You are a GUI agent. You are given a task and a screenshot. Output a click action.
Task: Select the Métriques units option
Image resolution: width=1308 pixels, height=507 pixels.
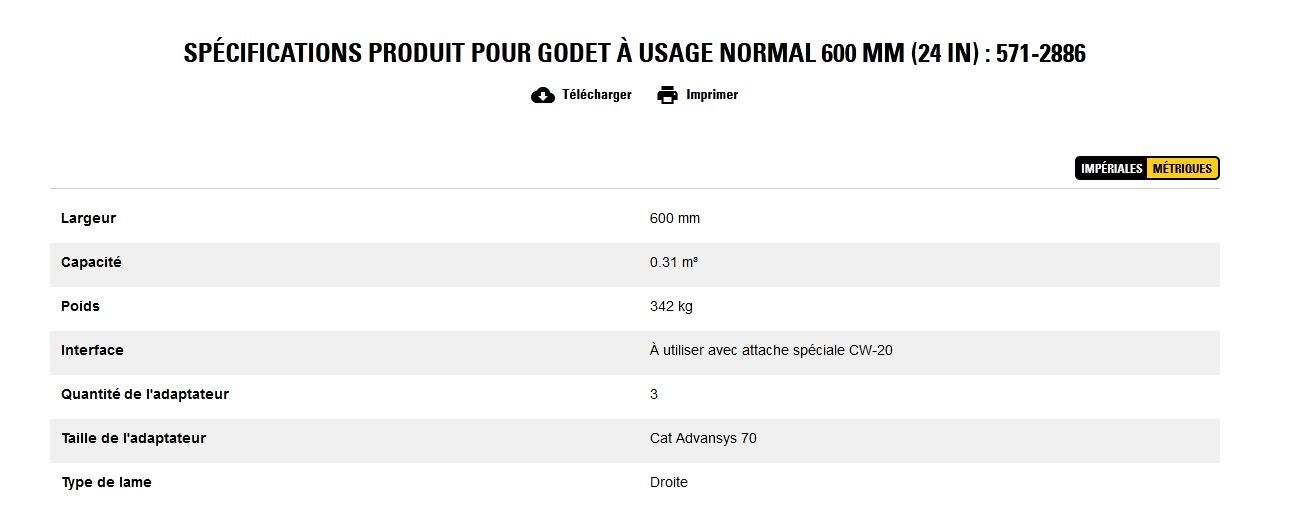pyautogui.click(x=1182, y=169)
